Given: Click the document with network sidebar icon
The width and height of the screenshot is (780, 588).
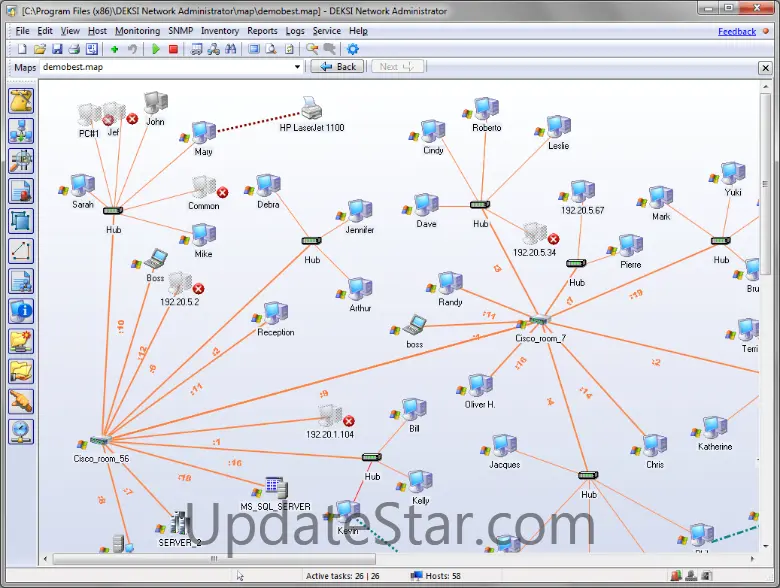Looking at the screenshot, I should coord(21,281).
